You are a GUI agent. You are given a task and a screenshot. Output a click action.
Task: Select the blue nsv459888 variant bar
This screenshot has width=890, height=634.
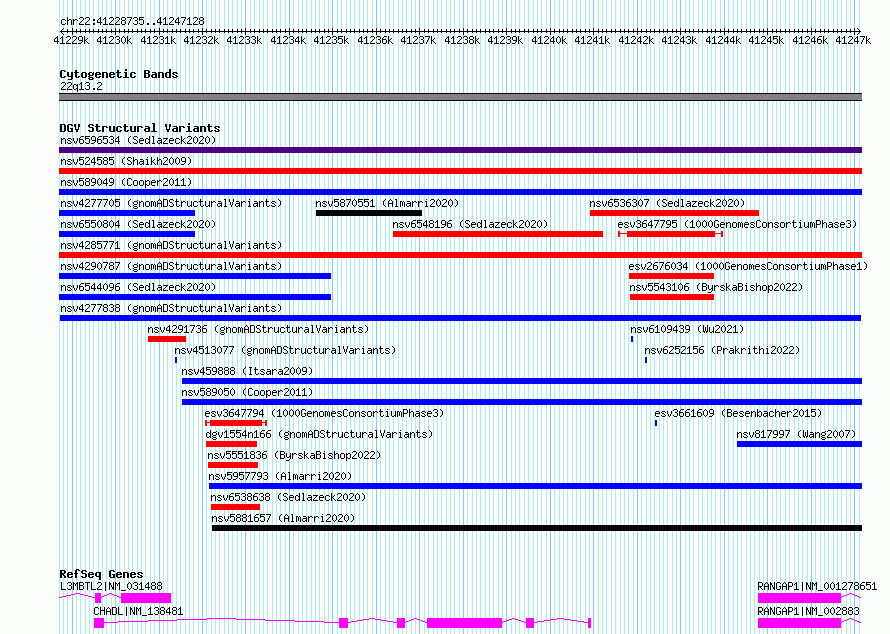pyautogui.click(x=522, y=381)
